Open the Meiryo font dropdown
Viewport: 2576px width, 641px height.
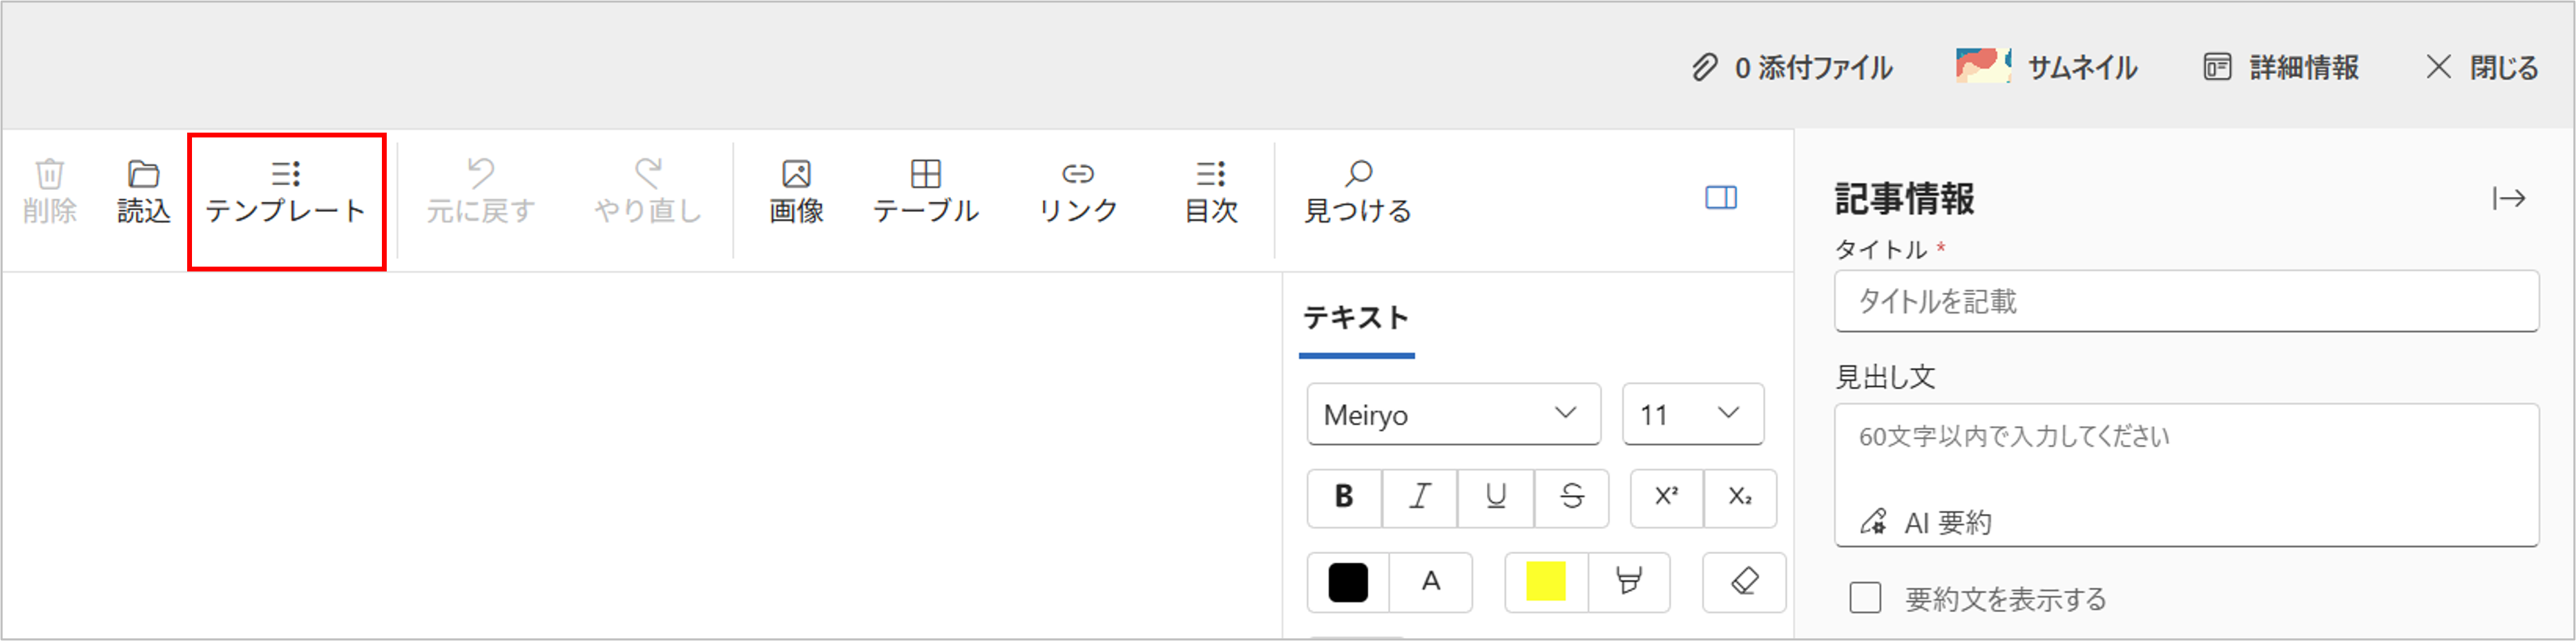[1452, 414]
